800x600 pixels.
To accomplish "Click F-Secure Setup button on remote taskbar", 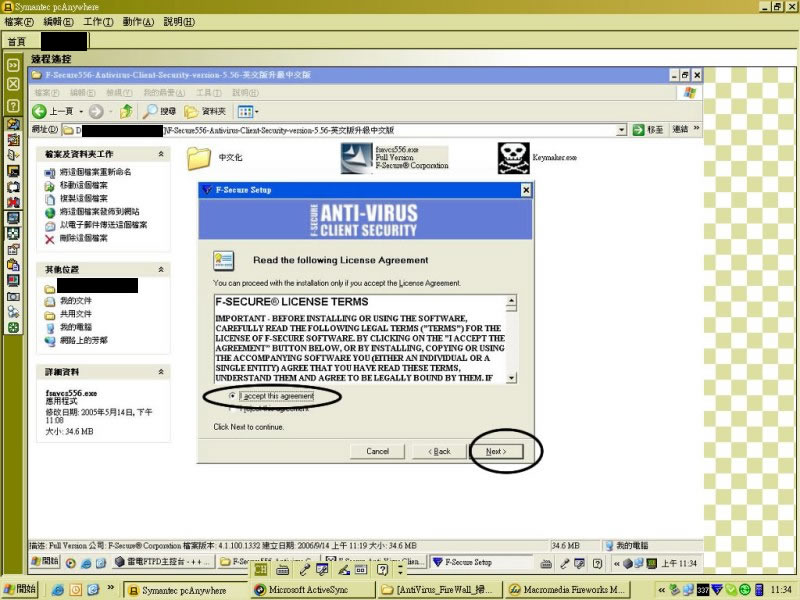I will click(x=481, y=562).
